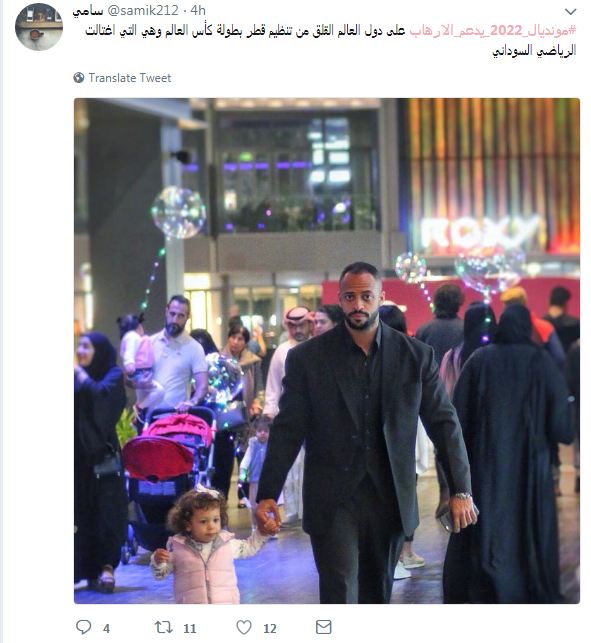The width and height of the screenshot is (591, 643).
Task: Click the الرياضي السوداني text line
Action: click(x=534, y=51)
